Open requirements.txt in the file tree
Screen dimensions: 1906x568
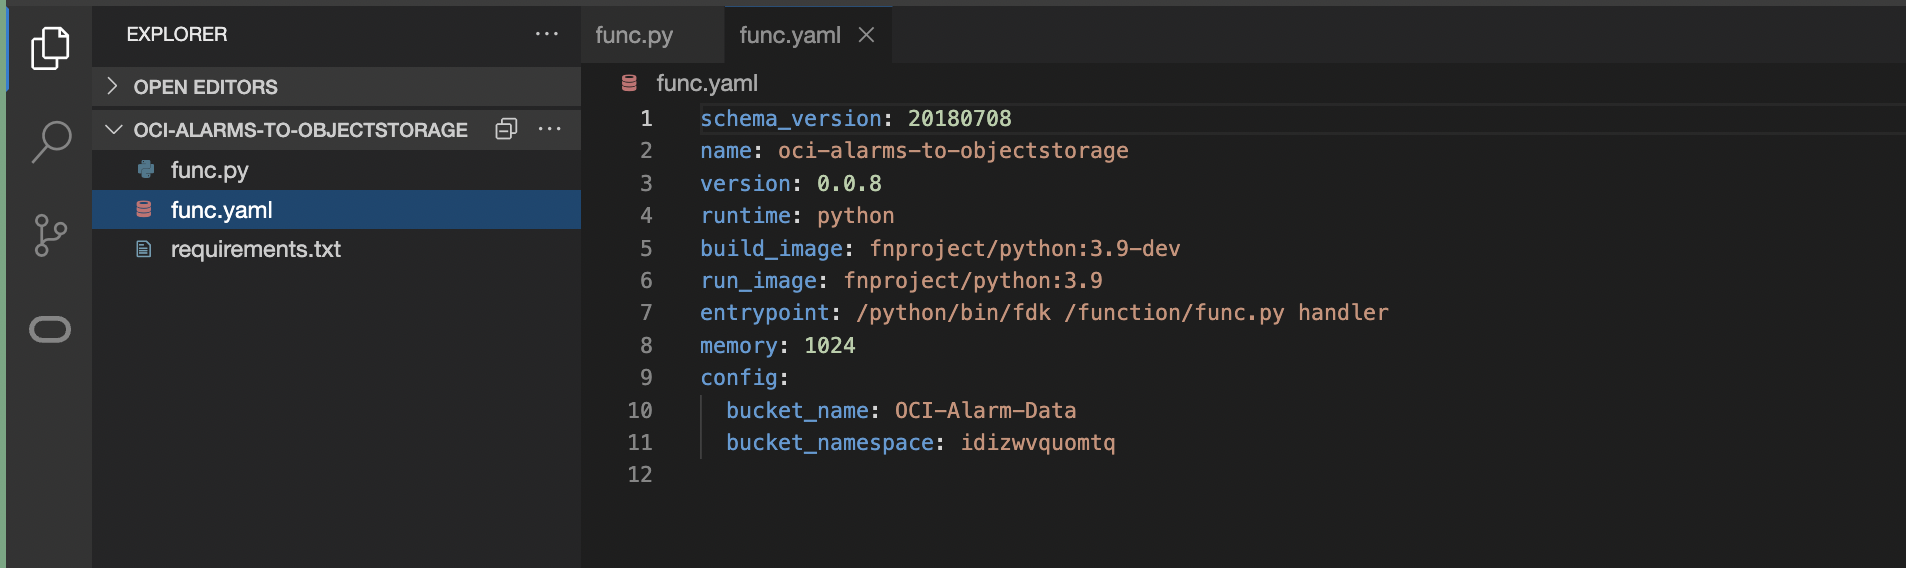[255, 249]
